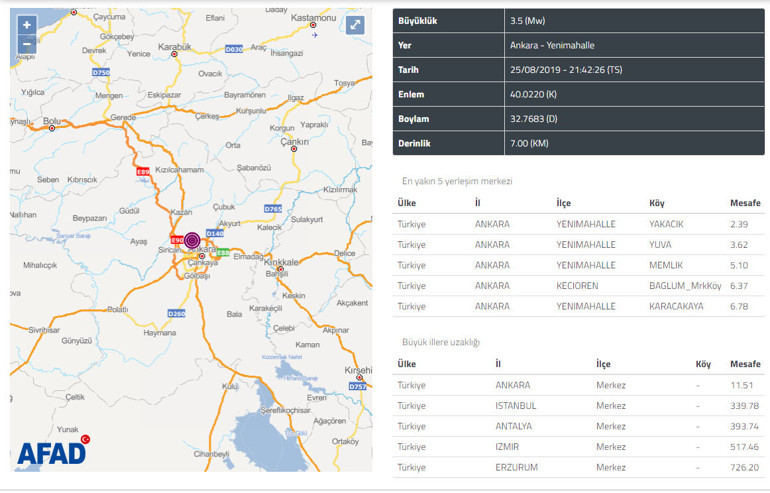
Task: Click the Büyüklük magnitude row
Action: tap(579, 20)
